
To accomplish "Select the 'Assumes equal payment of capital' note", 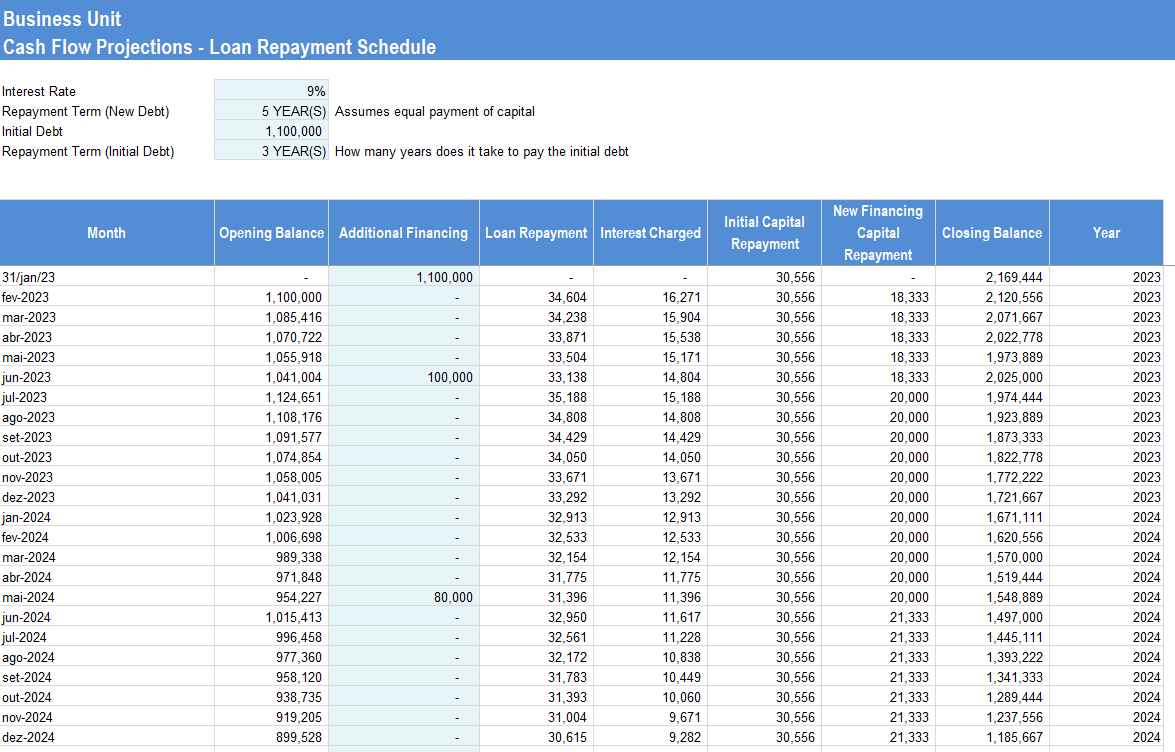I will pos(435,111).
